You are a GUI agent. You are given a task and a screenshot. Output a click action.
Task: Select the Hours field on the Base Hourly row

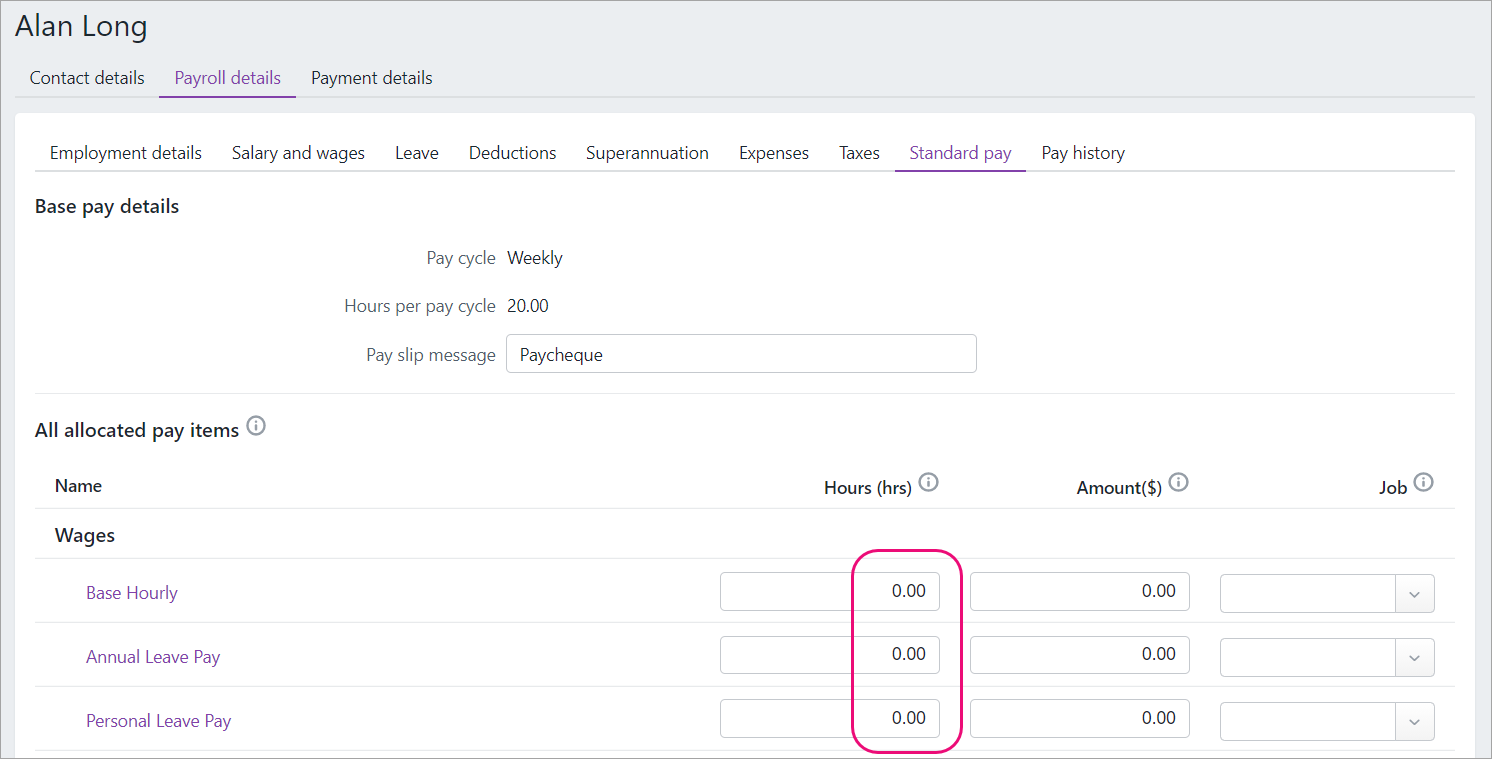point(830,591)
